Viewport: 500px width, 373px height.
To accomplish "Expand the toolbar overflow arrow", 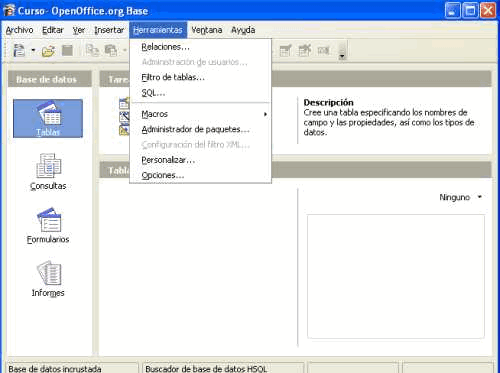I will click(x=342, y=56).
